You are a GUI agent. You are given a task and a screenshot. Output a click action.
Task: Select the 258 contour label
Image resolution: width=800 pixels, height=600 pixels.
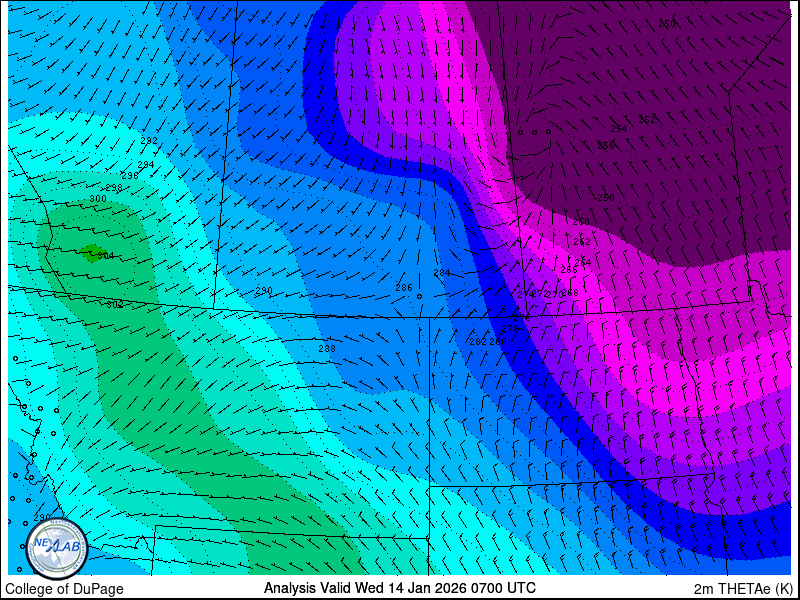[606, 197]
